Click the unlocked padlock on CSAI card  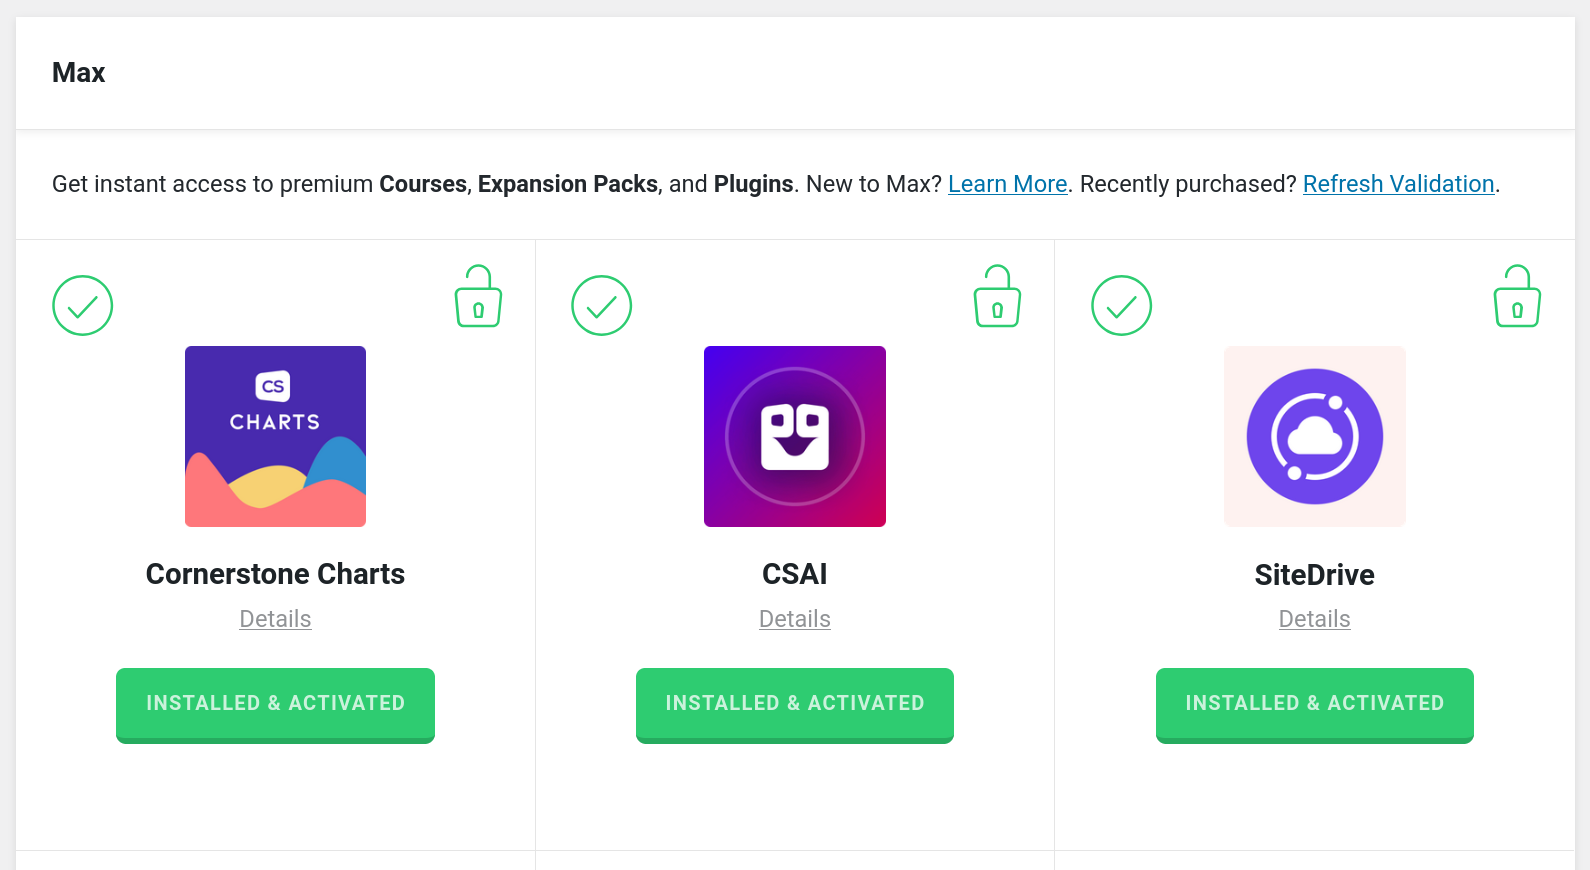997,298
